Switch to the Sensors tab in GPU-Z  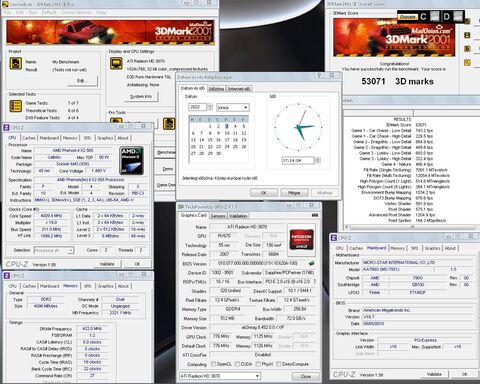click(218, 216)
